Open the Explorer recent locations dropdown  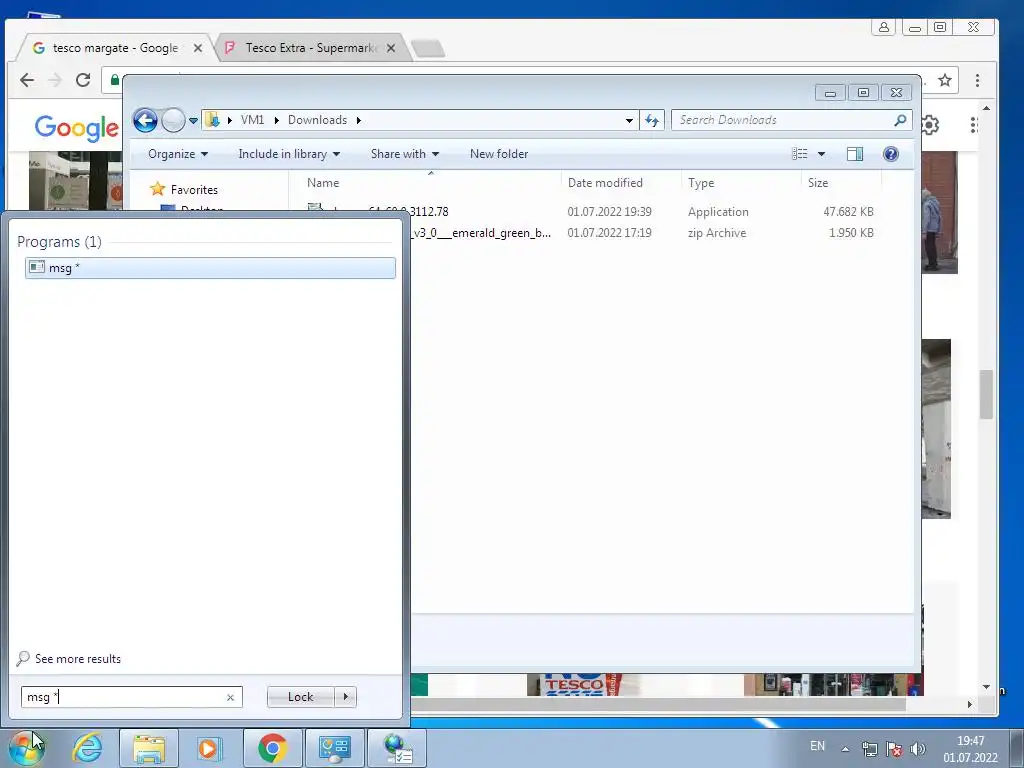click(x=193, y=120)
